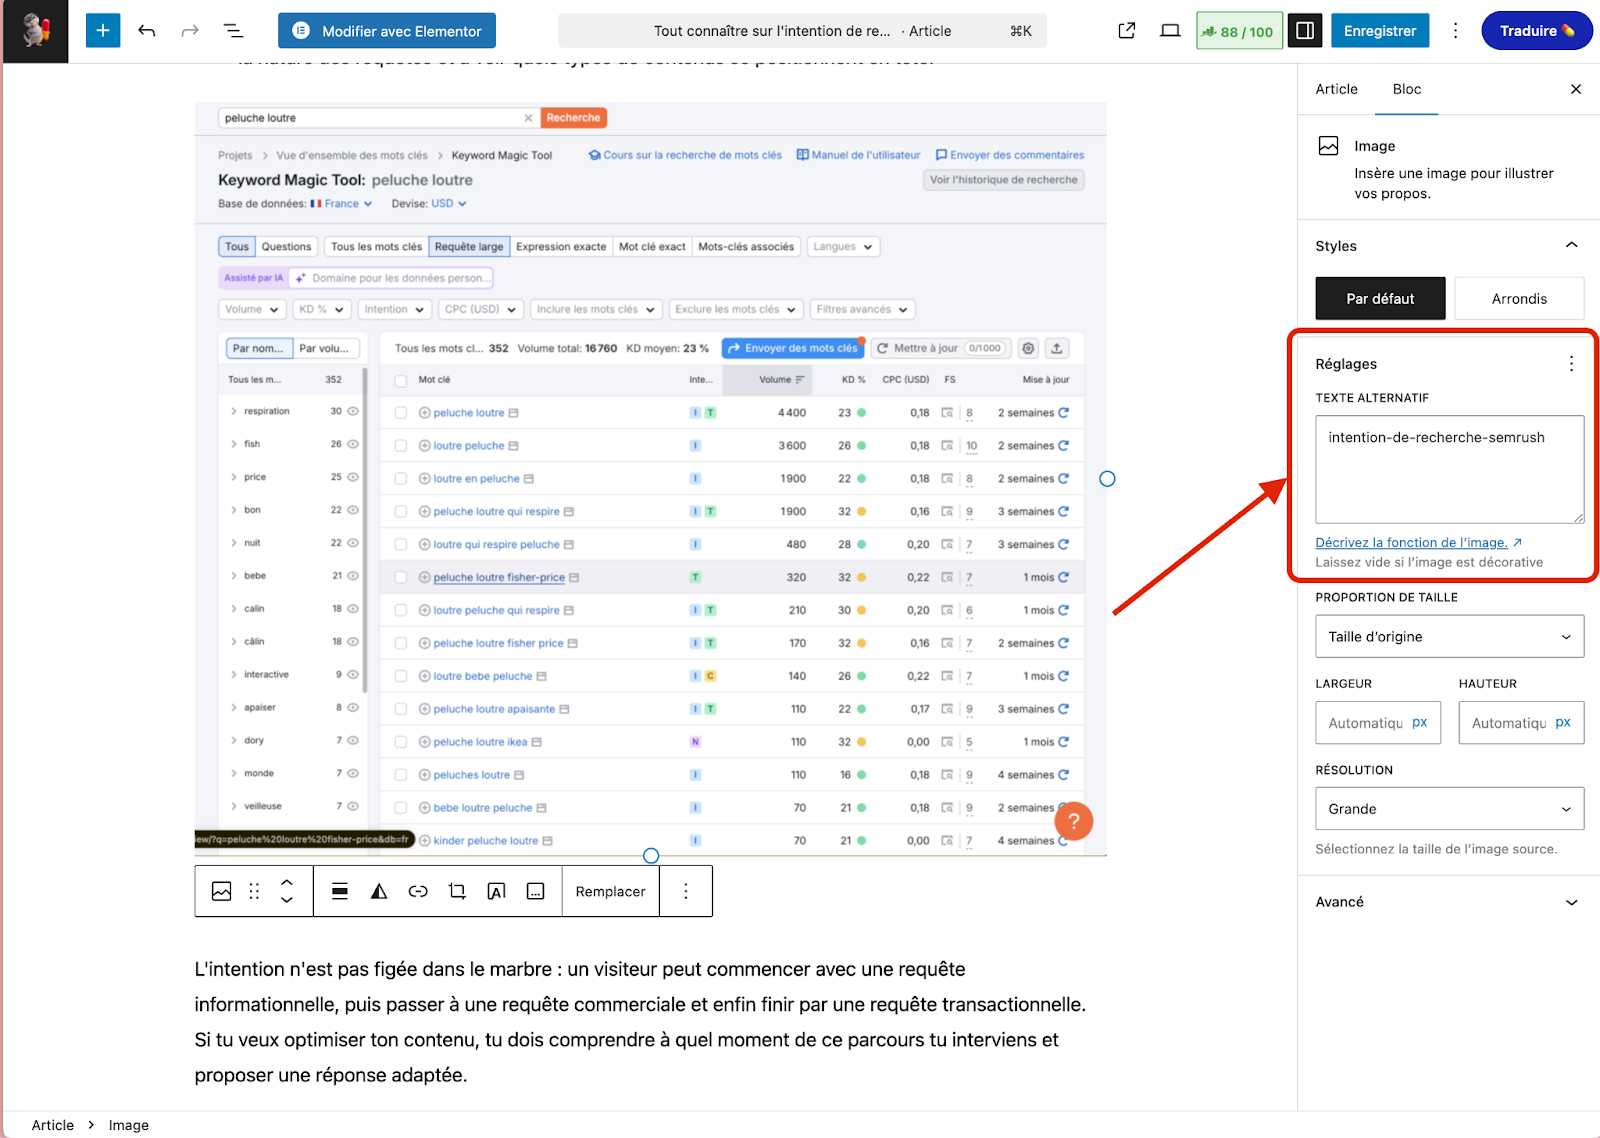Switch to the Article sidebar tab
This screenshot has width=1600, height=1138.
pos(1336,89)
